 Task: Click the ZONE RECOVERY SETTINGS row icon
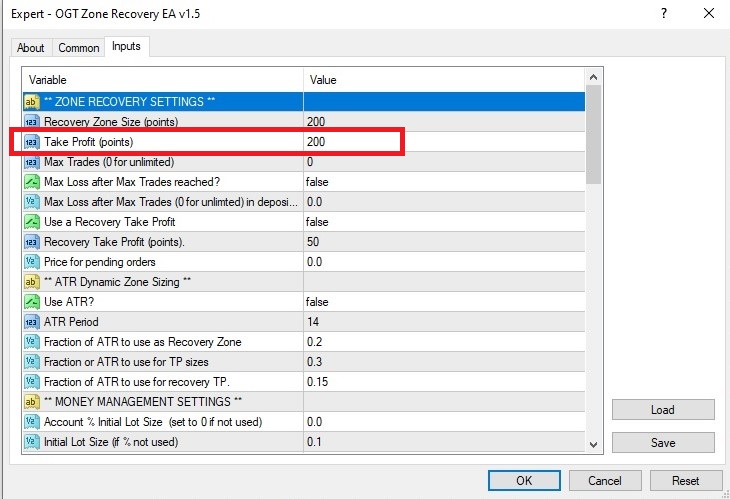pyautogui.click(x=32, y=101)
